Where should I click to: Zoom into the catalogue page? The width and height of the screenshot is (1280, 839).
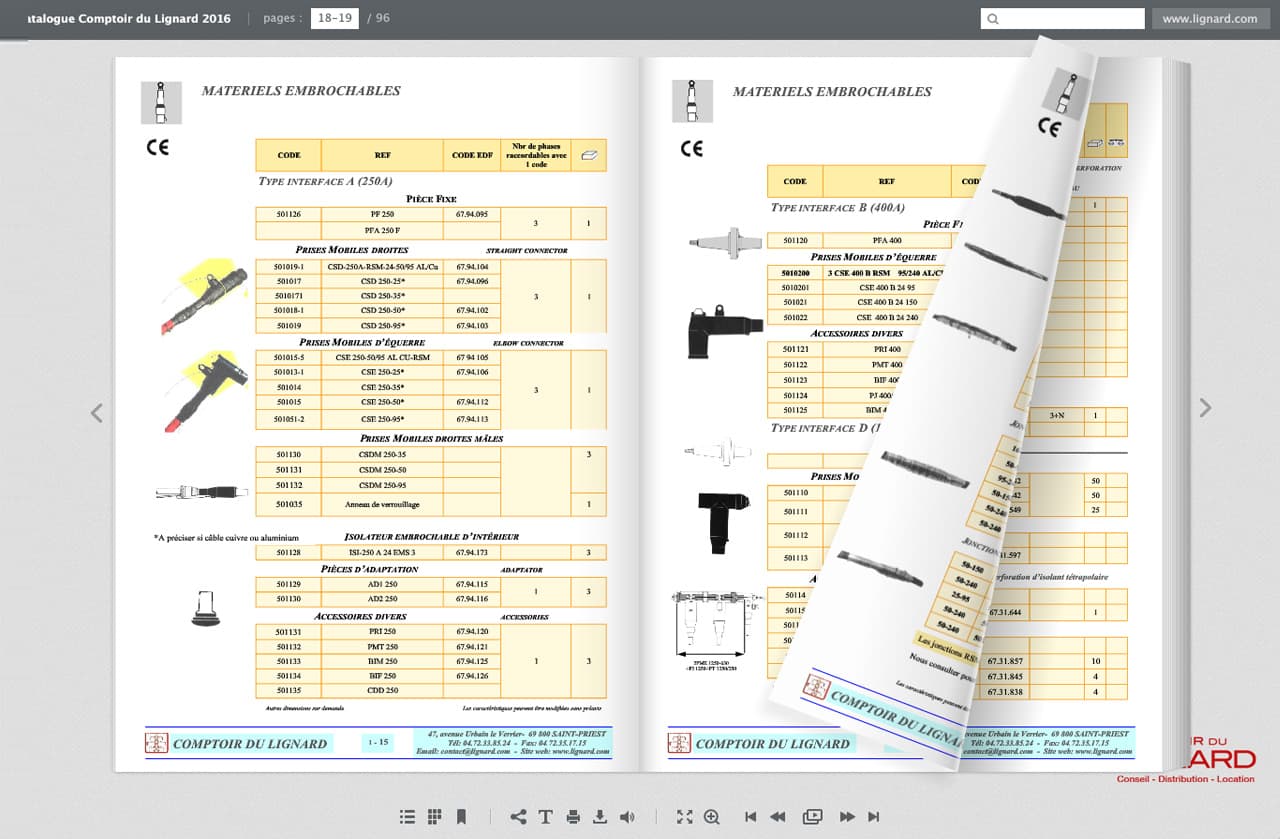pyautogui.click(x=711, y=817)
